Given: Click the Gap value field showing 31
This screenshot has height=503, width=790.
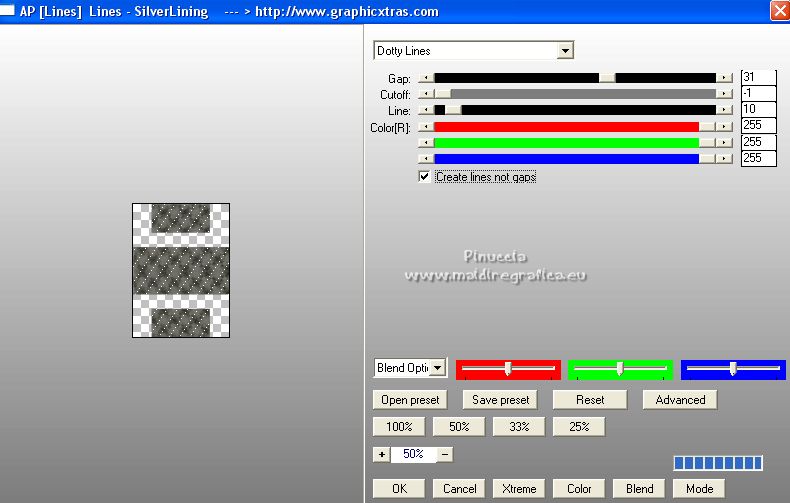Looking at the screenshot, I should coord(759,77).
